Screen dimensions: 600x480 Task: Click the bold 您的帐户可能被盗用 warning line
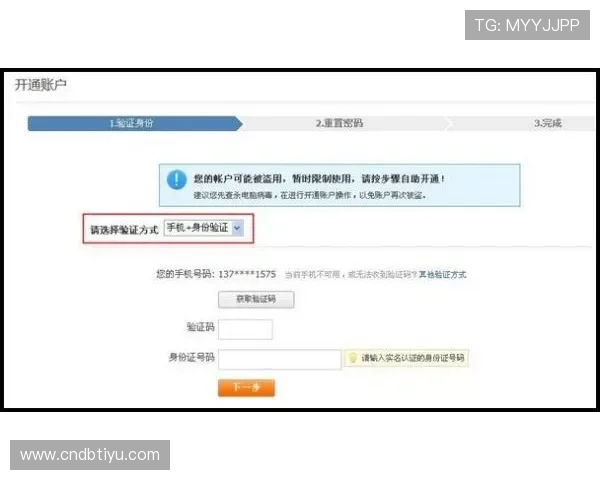[x=319, y=179]
